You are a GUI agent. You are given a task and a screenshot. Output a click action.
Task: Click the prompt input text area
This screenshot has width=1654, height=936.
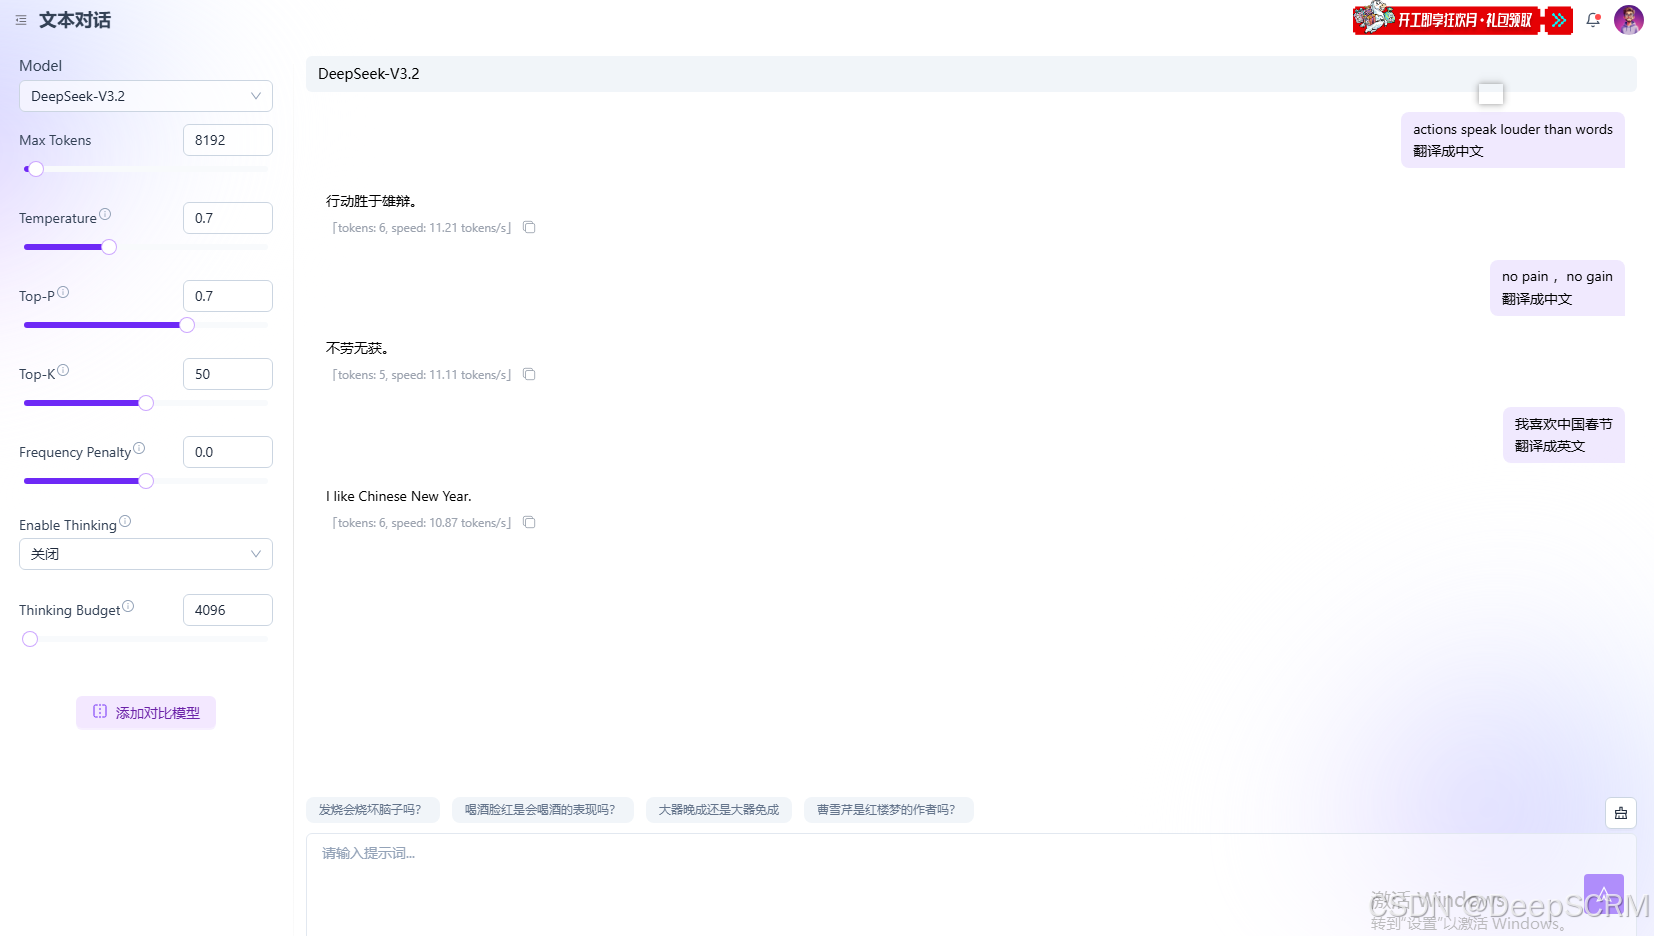[970, 885]
